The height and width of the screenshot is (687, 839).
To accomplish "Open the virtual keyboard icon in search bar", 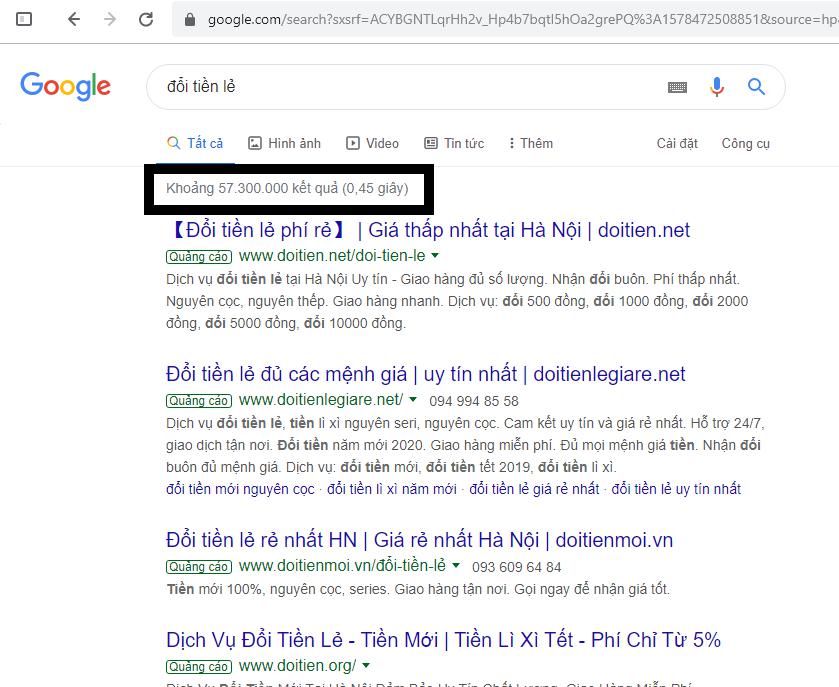I will point(677,87).
